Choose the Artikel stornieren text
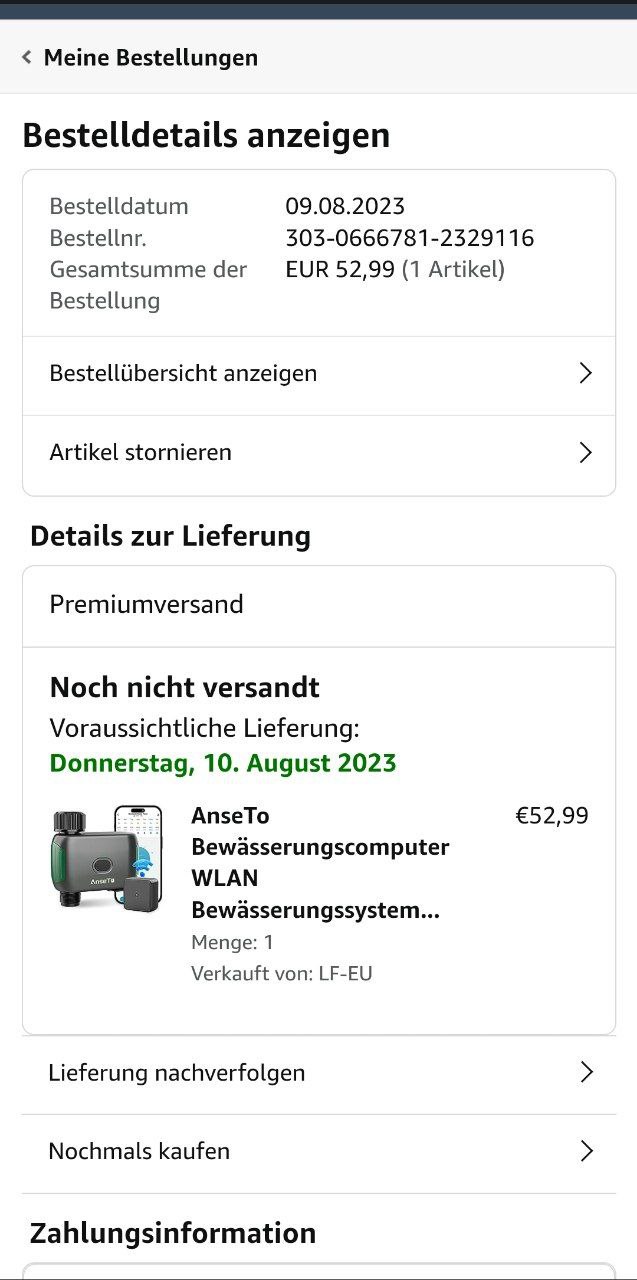This screenshot has height=1280, width=637. (140, 453)
